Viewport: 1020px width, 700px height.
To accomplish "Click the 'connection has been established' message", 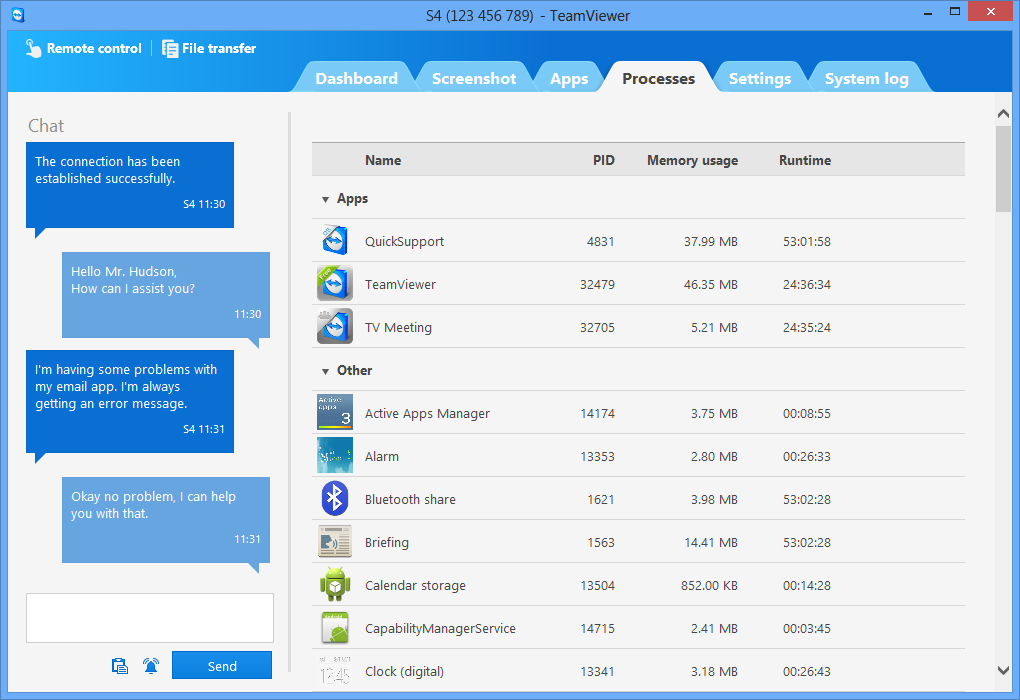I will pos(129,185).
